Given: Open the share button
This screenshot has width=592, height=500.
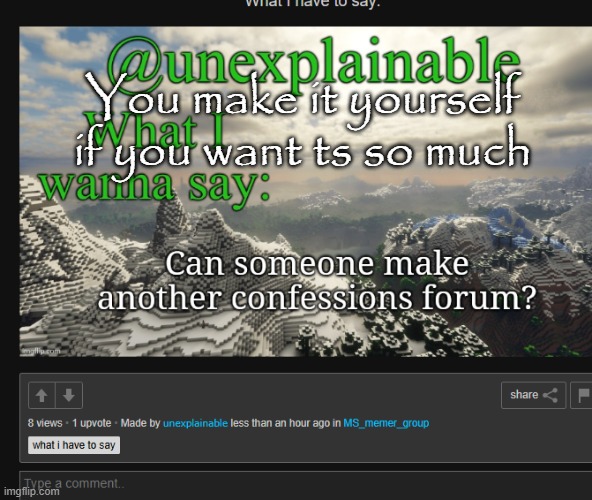Looking at the screenshot, I should click(533, 395).
